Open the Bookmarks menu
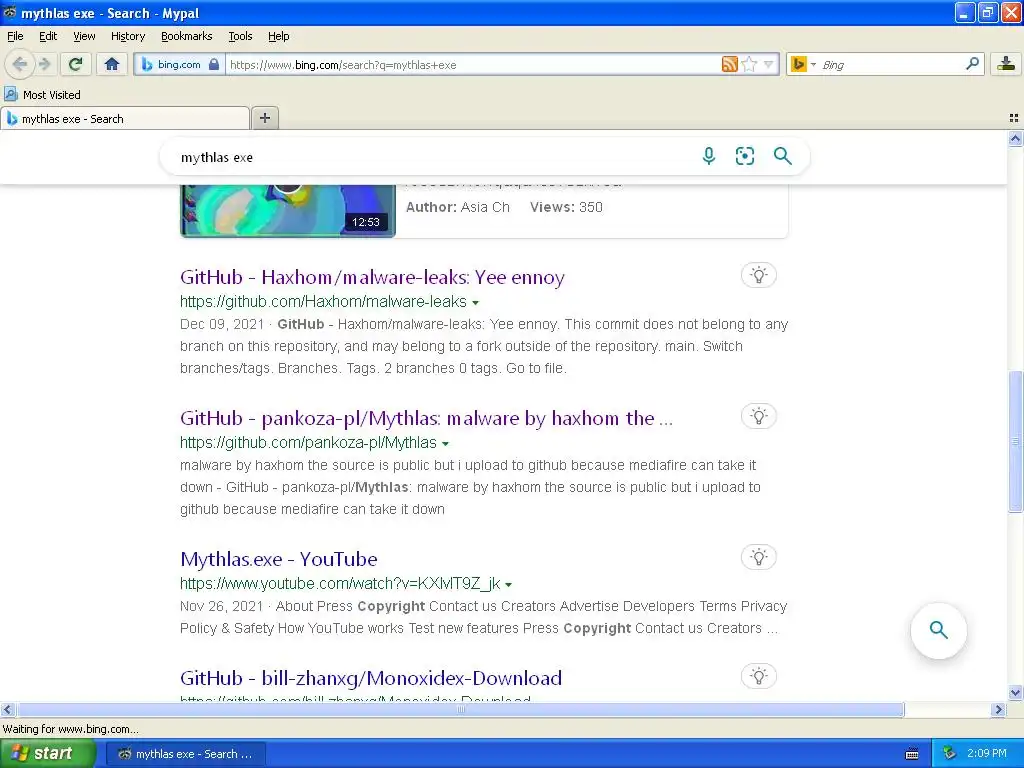This screenshot has width=1024, height=768. (x=186, y=36)
